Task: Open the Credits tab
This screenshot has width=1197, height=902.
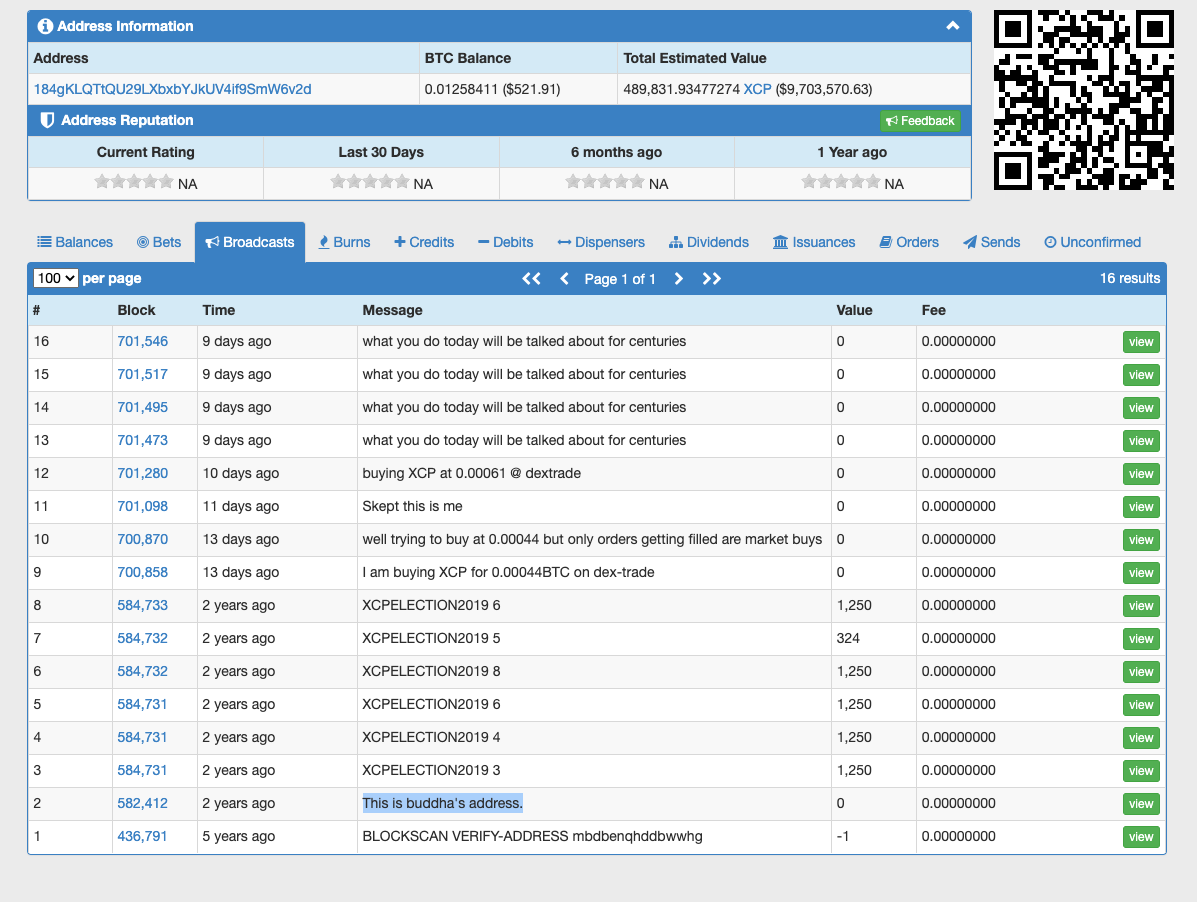Action: click(424, 242)
